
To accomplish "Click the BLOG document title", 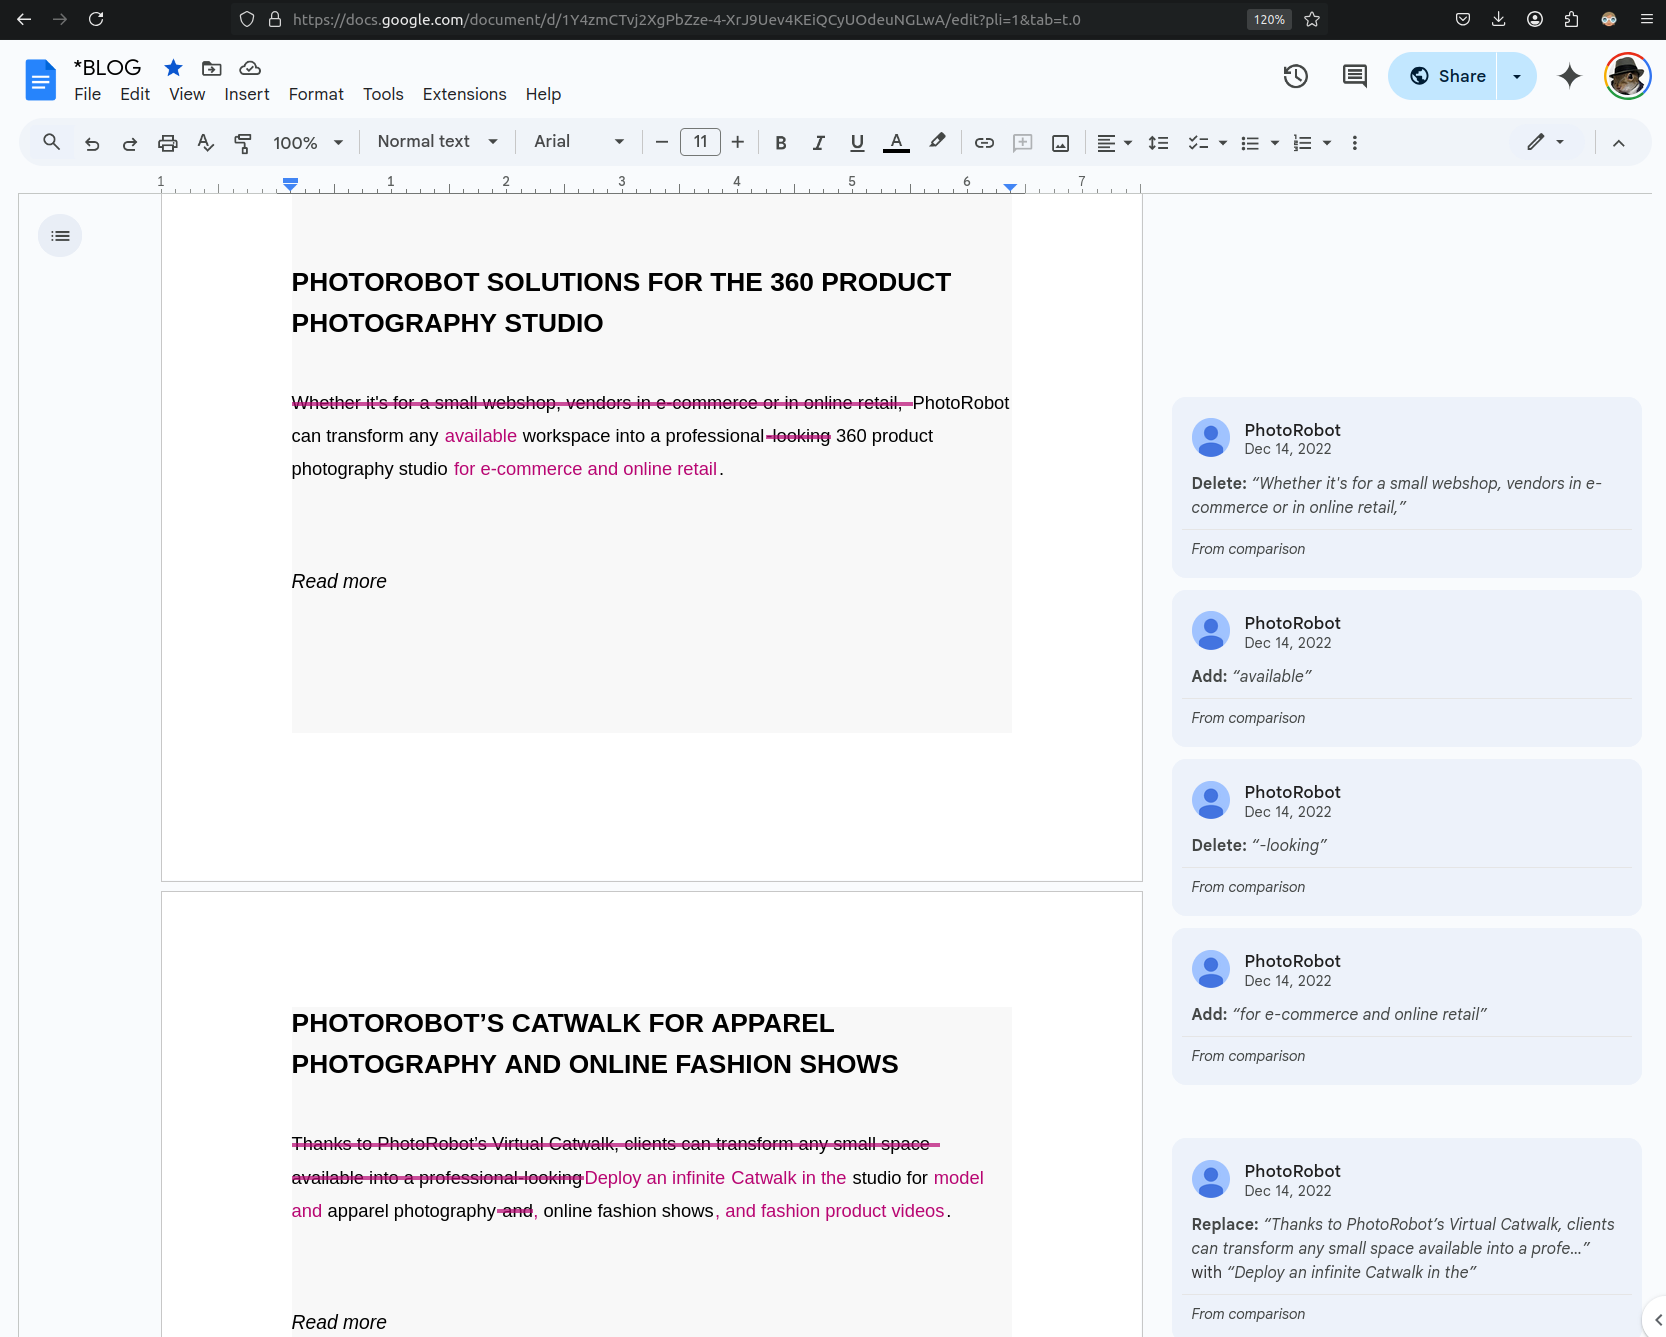I will click(108, 67).
